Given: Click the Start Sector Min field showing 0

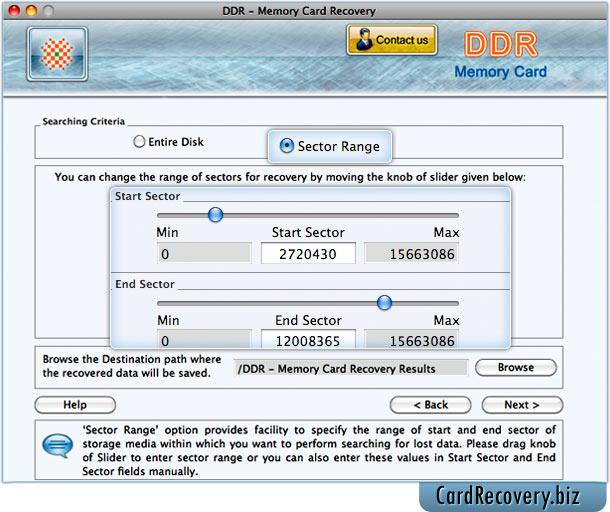Looking at the screenshot, I should [x=204, y=254].
